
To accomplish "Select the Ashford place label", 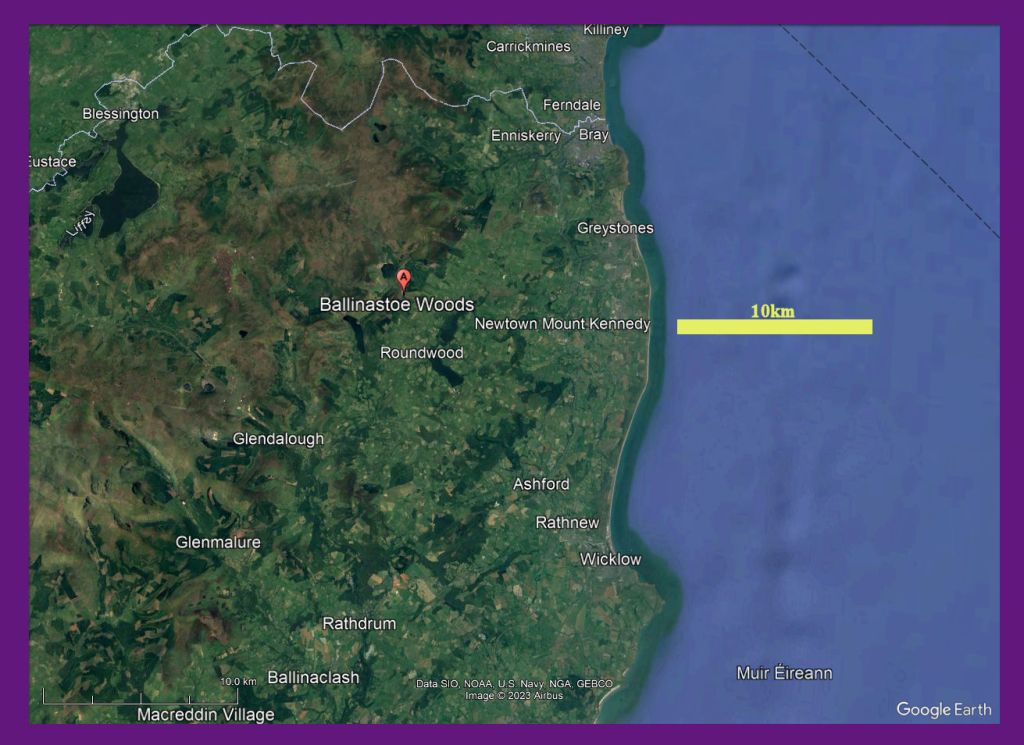I will point(541,484).
